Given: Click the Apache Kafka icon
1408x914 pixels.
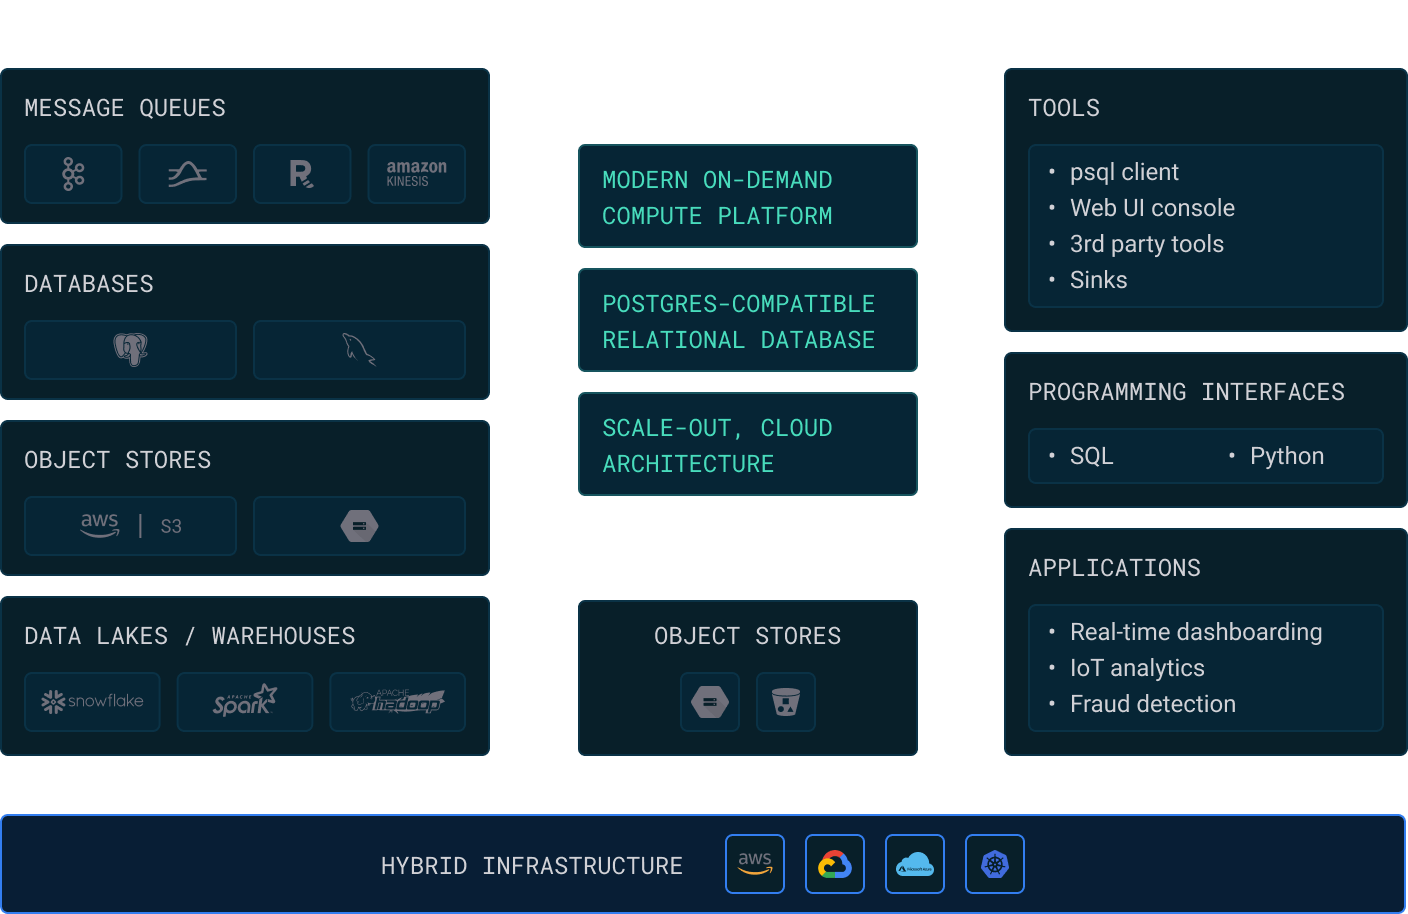Looking at the screenshot, I should click(73, 174).
